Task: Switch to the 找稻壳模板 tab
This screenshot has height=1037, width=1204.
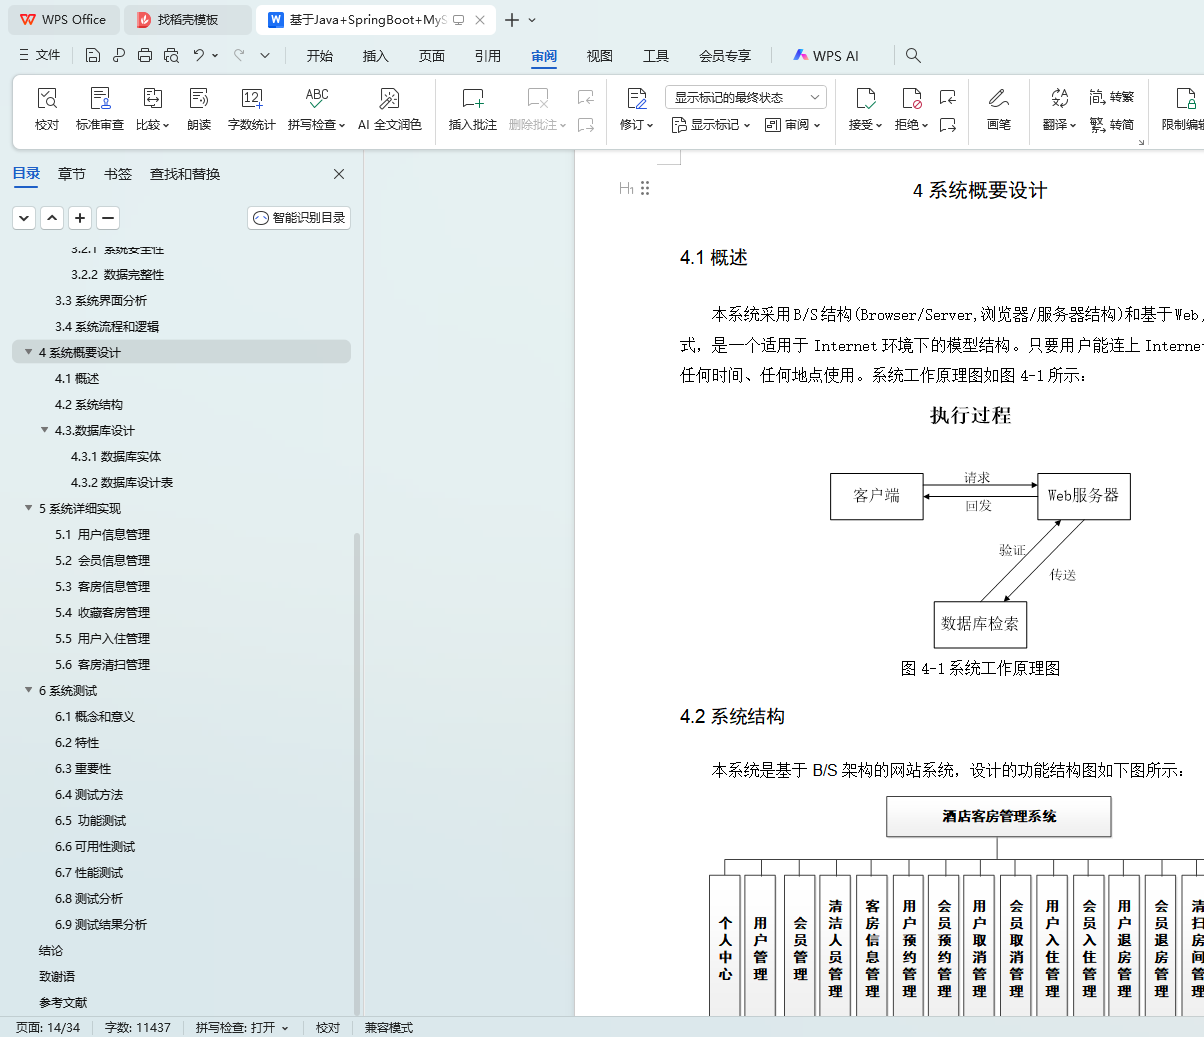Action: [x=187, y=19]
